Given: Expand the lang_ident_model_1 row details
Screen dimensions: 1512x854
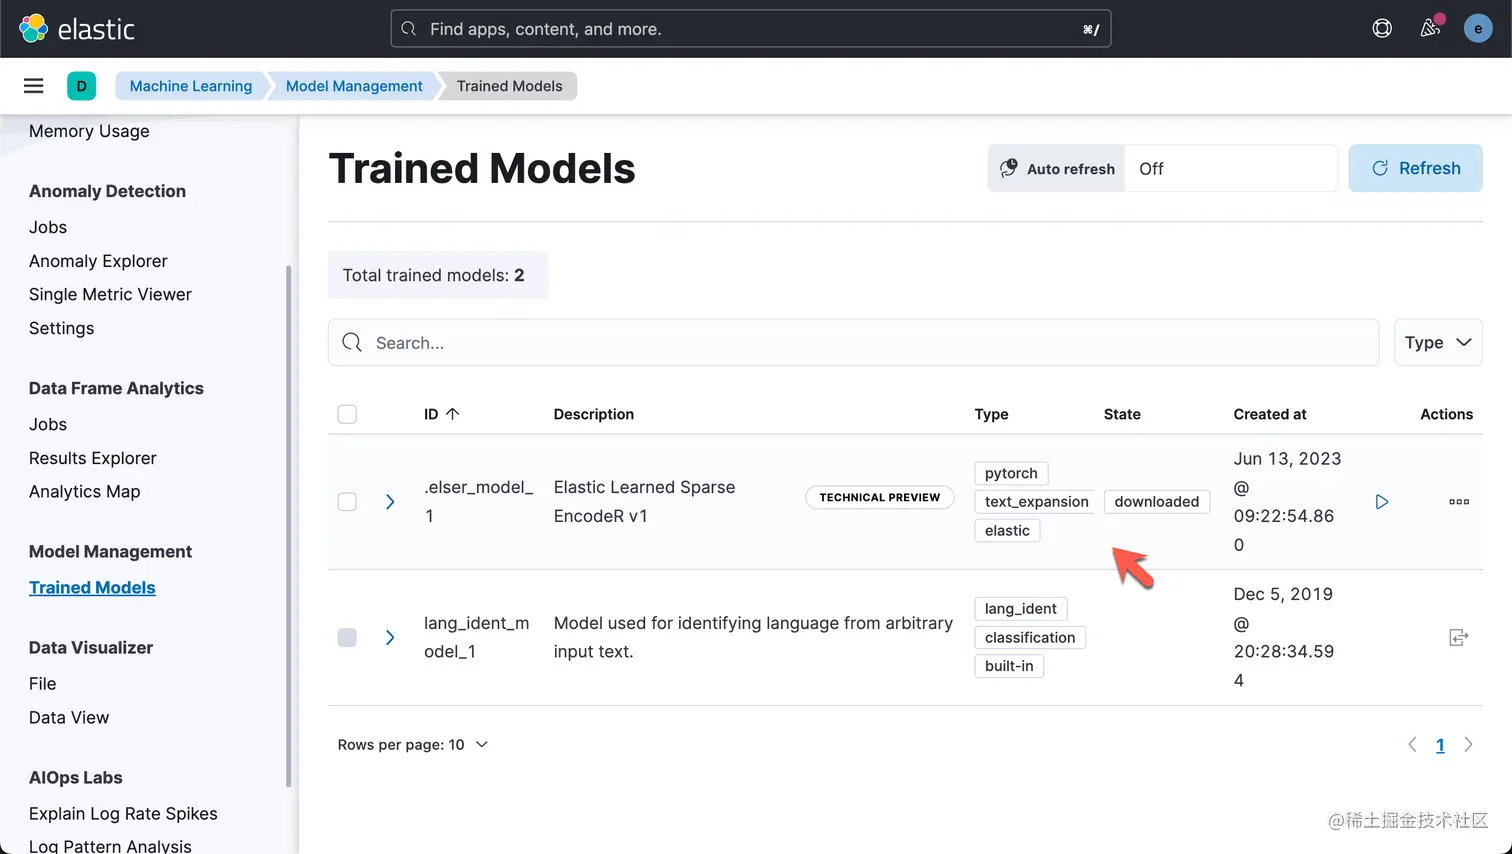Looking at the screenshot, I should coord(390,637).
